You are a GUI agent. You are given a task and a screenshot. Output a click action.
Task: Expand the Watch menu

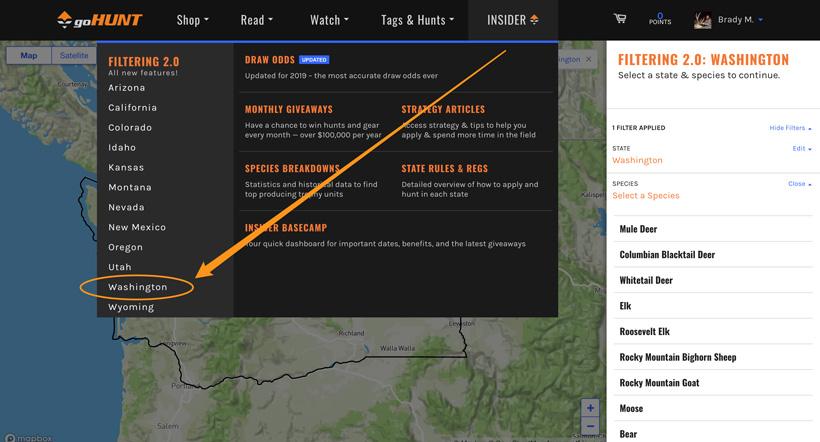329,20
